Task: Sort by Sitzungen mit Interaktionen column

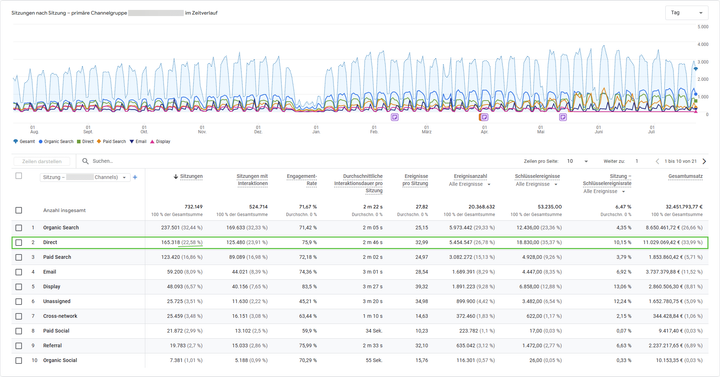Action: tap(252, 180)
